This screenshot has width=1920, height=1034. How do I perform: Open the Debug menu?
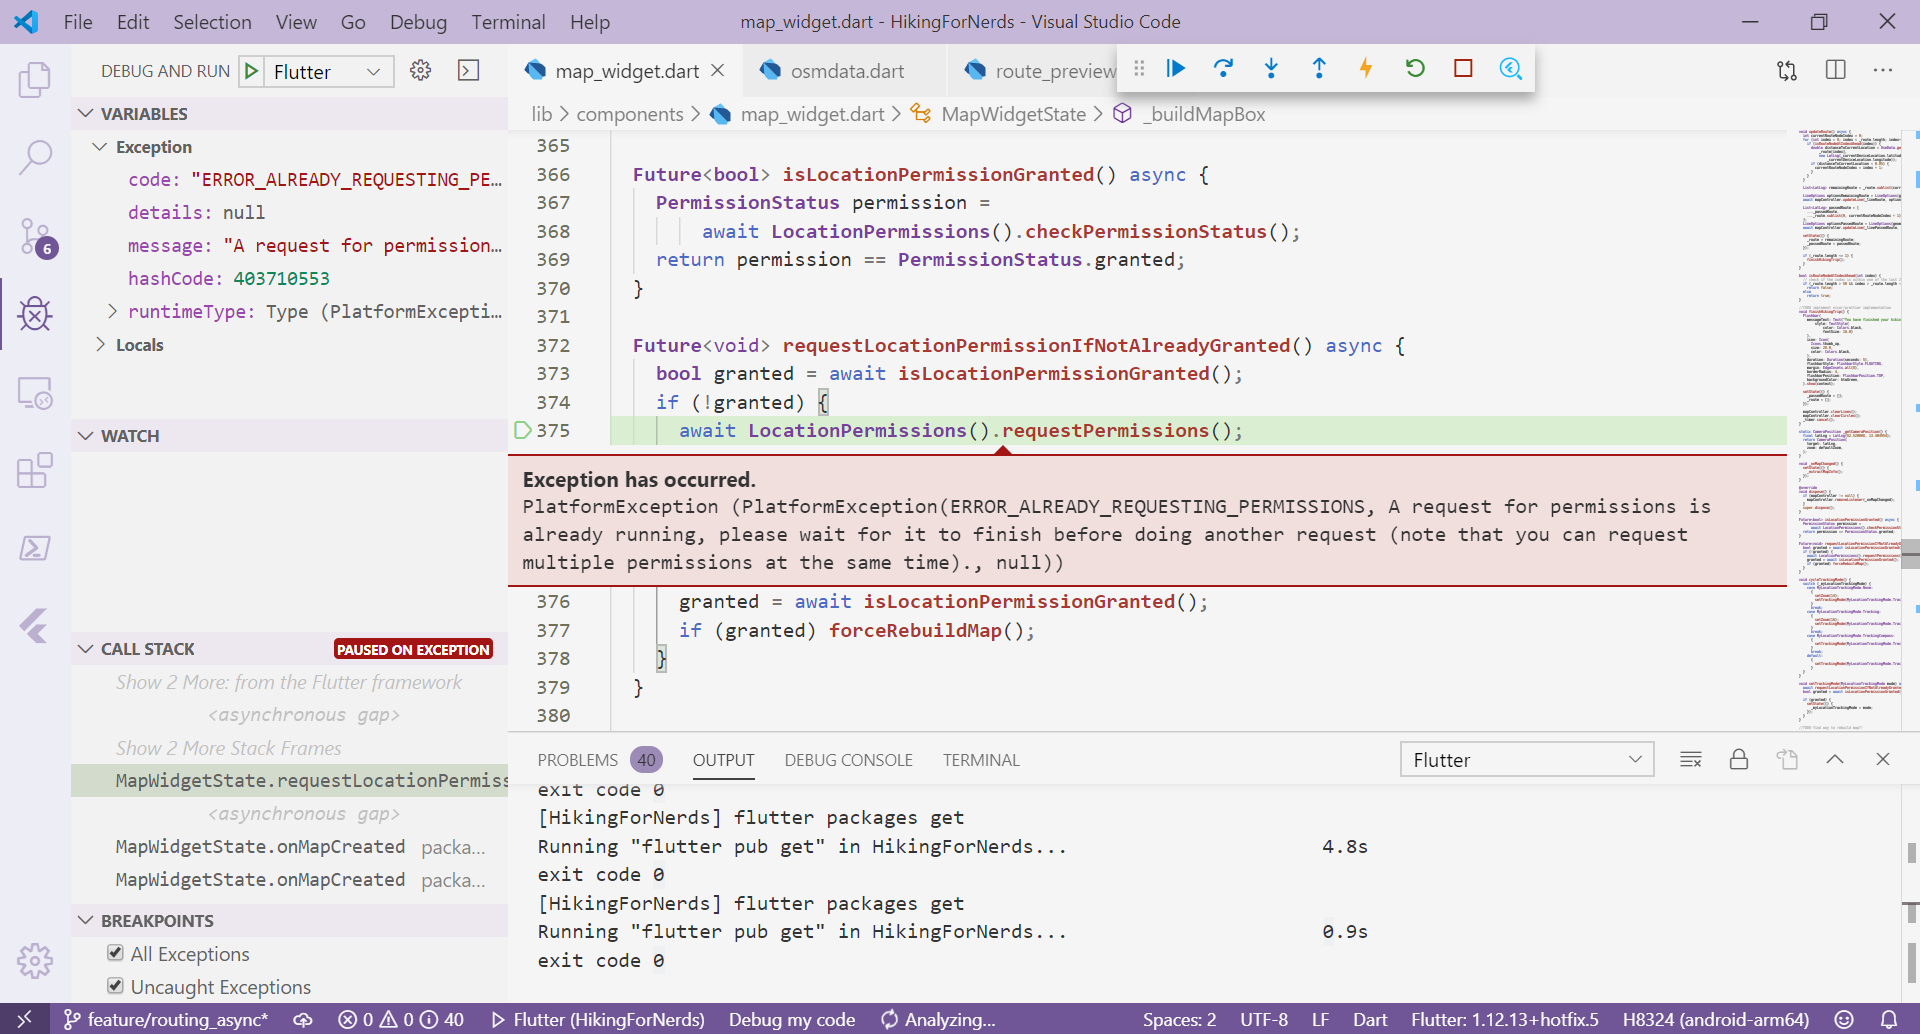tap(418, 21)
